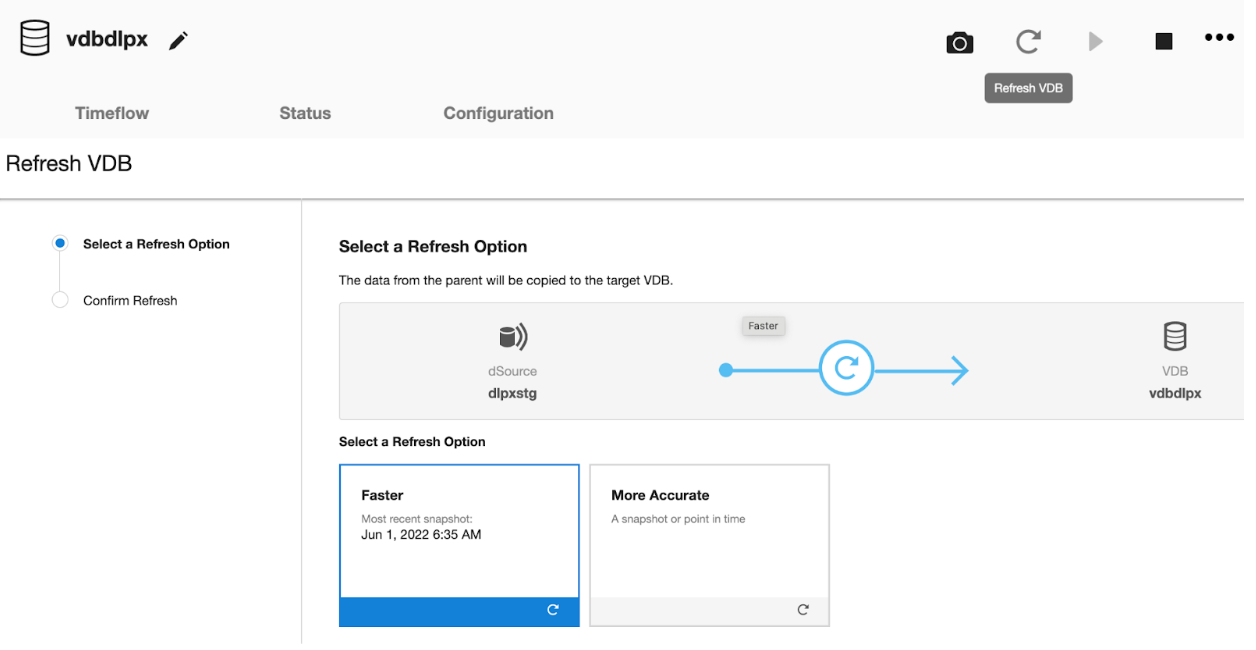
Task: Click refresh icon on Faster card footer
Action: (x=553, y=610)
